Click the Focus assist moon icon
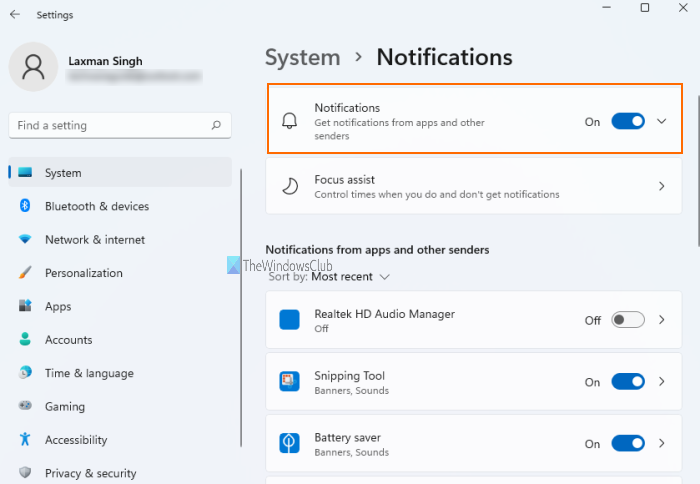This screenshot has height=484, width=700. [x=289, y=186]
